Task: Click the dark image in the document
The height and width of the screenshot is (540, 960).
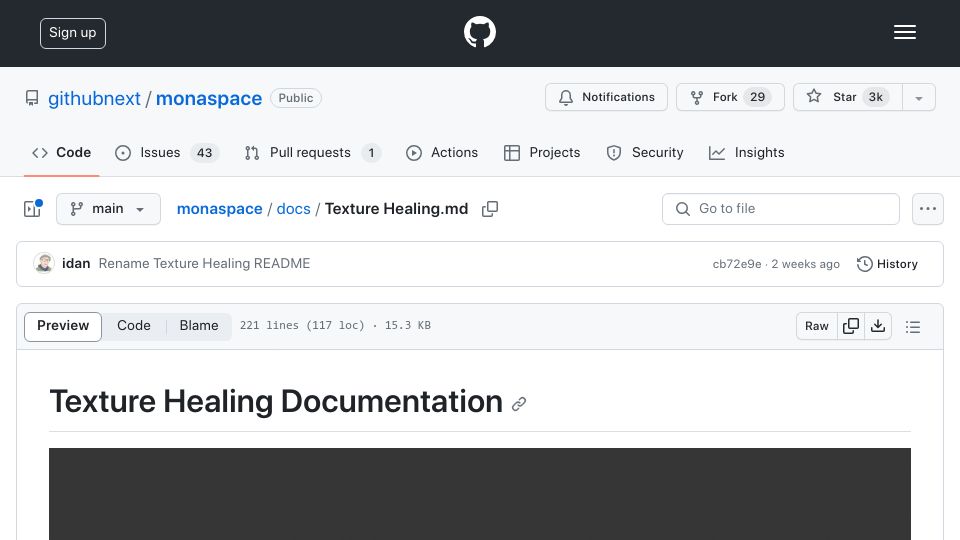Action: 480,494
